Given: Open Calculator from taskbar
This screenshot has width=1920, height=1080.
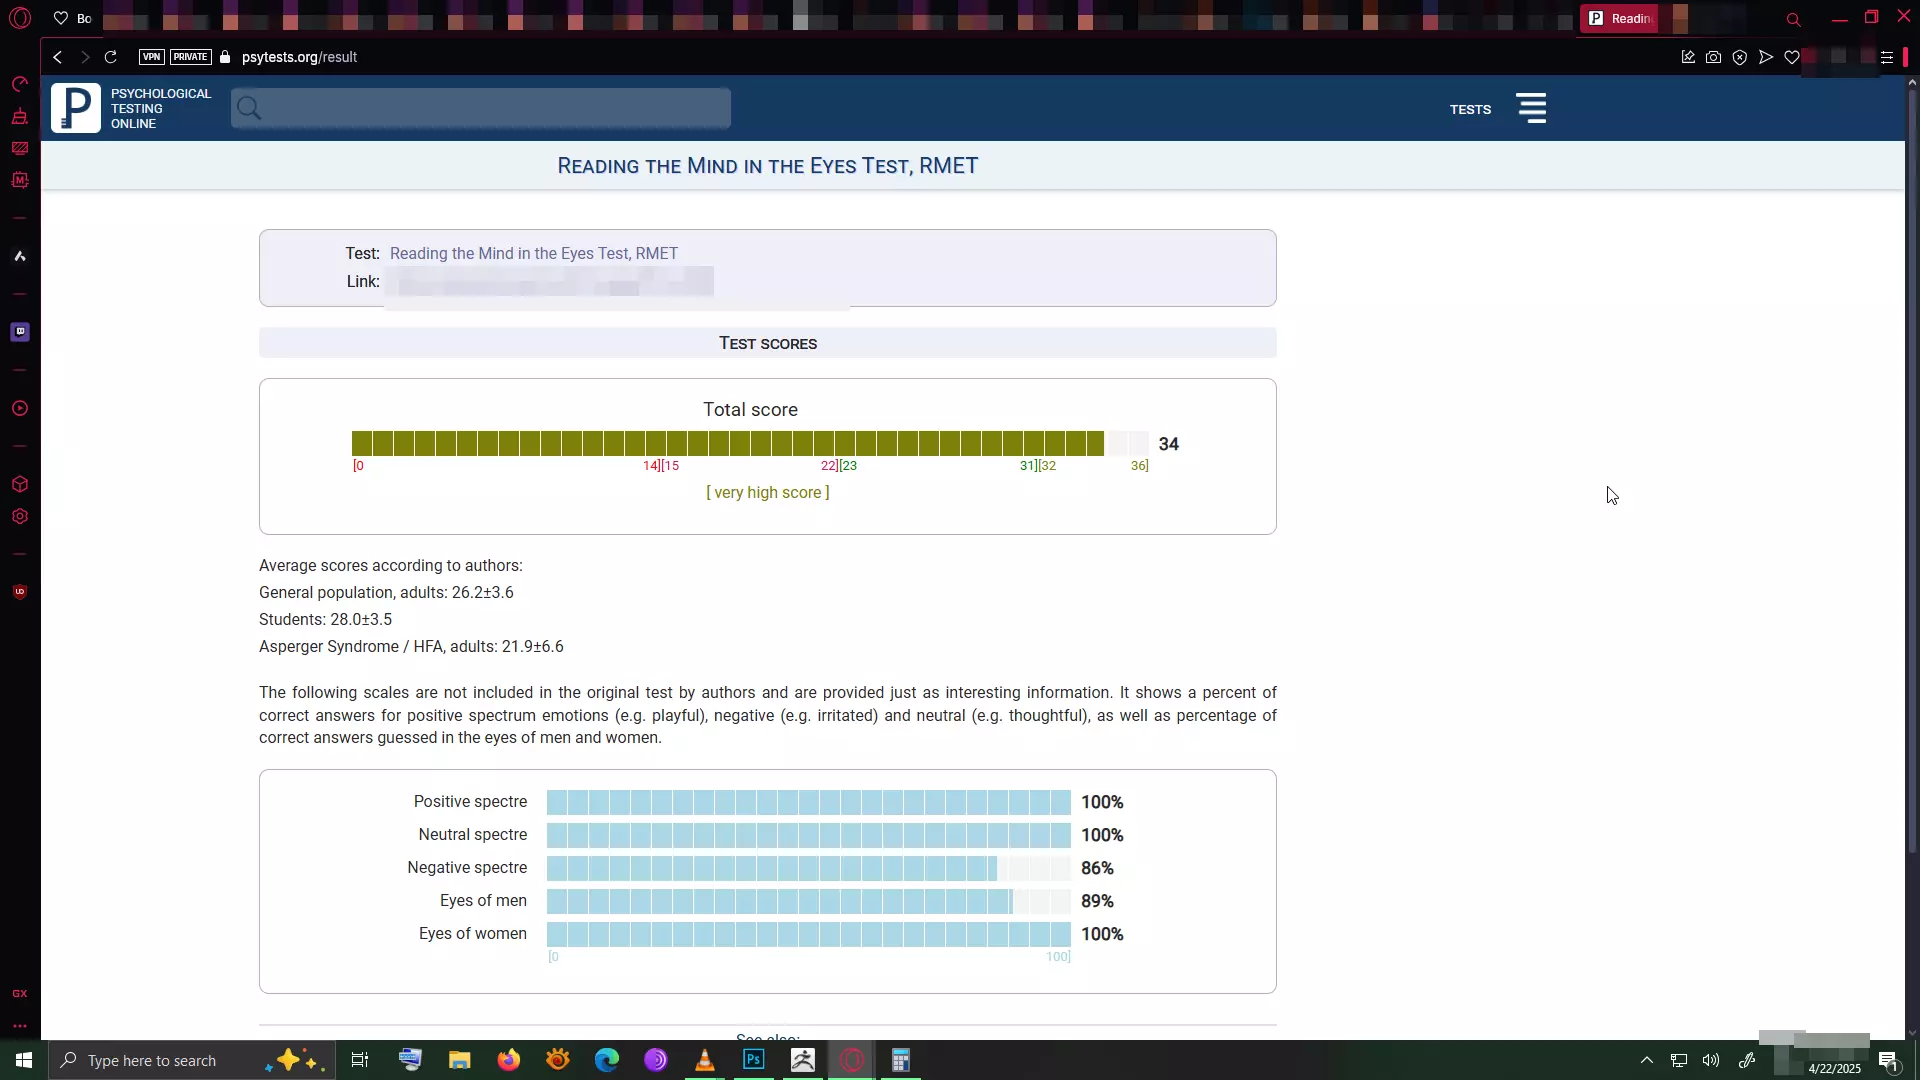Looking at the screenshot, I should [901, 1060].
